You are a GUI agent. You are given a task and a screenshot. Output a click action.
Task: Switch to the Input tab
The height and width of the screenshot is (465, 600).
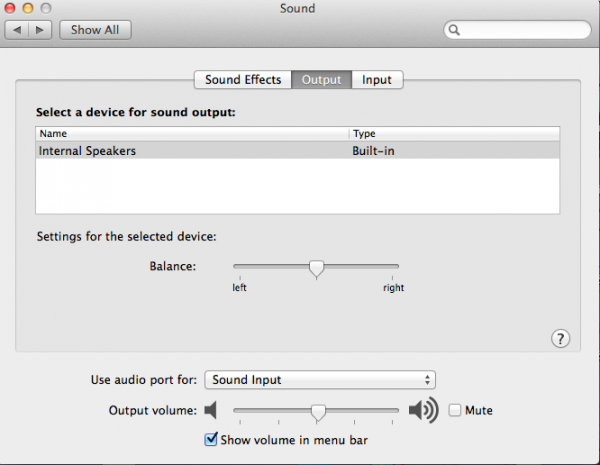(377, 80)
